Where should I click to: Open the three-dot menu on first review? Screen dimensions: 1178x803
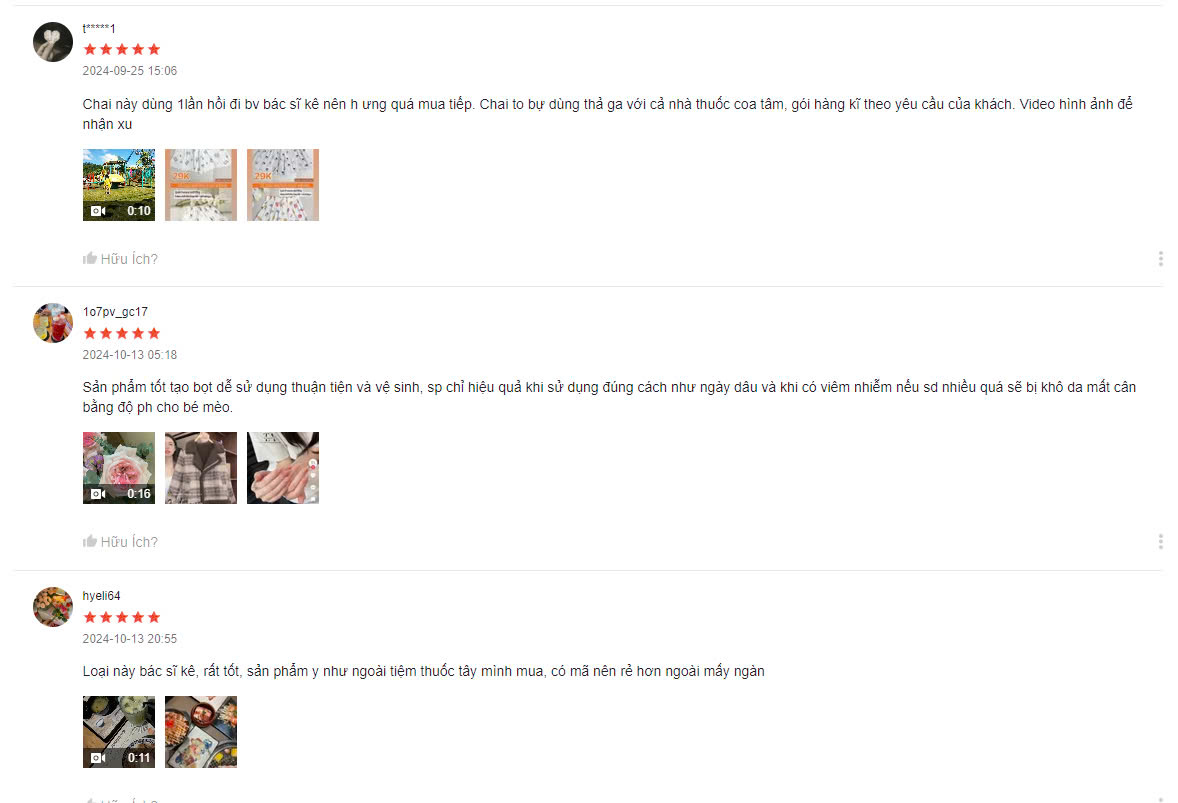[1161, 259]
